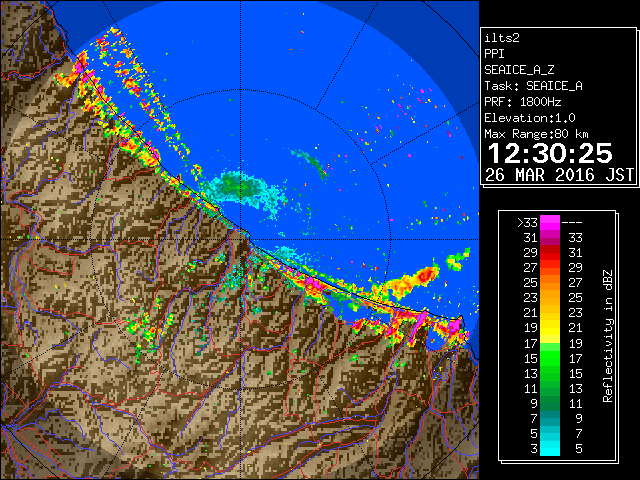Pick the green 13-15 dBZ color swatch
The width and height of the screenshot is (640, 480).
point(550,373)
